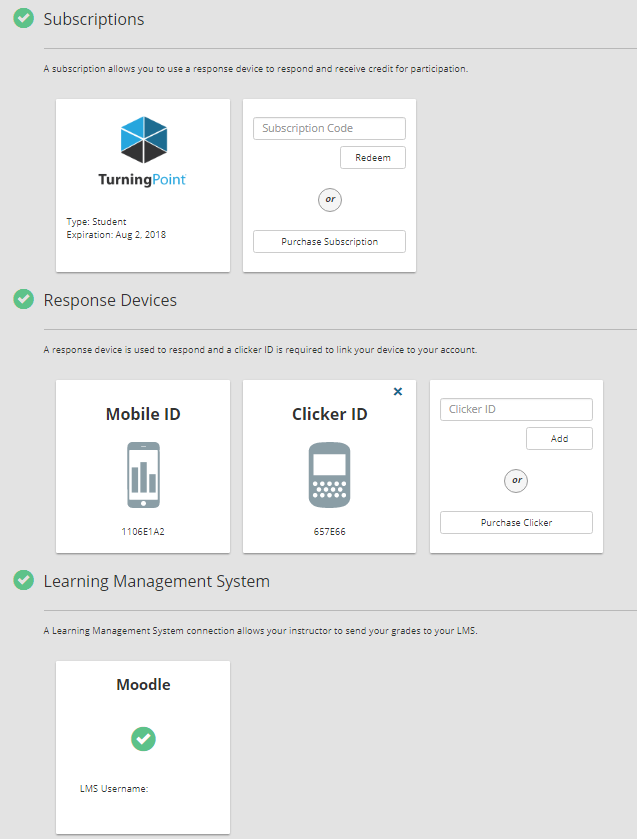Click the LMS Username label

point(114,788)
